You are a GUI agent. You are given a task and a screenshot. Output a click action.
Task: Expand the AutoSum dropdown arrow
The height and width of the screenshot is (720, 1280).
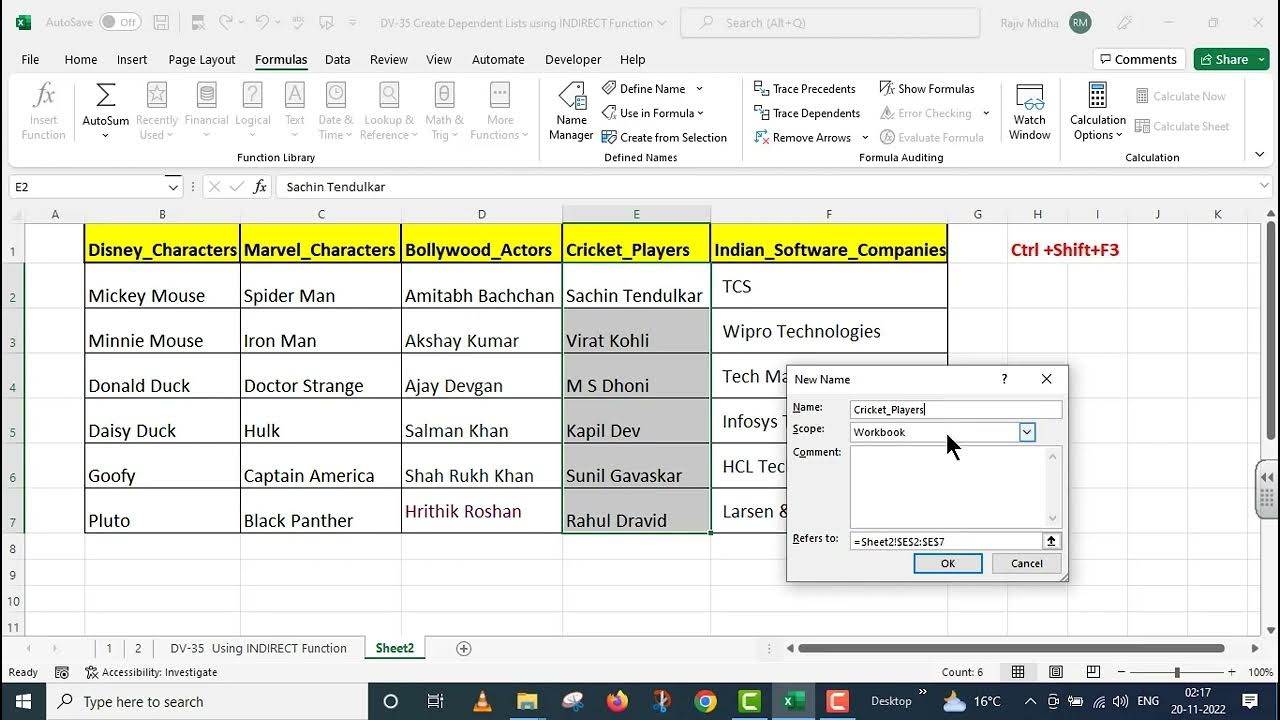point(105,135)
